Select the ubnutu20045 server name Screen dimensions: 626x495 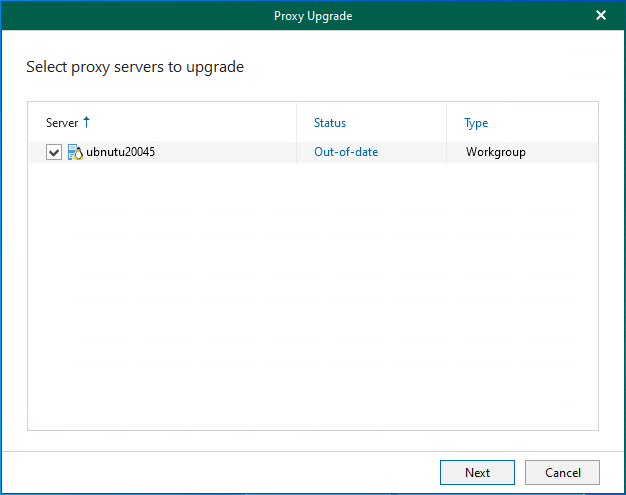coord(121,153)
